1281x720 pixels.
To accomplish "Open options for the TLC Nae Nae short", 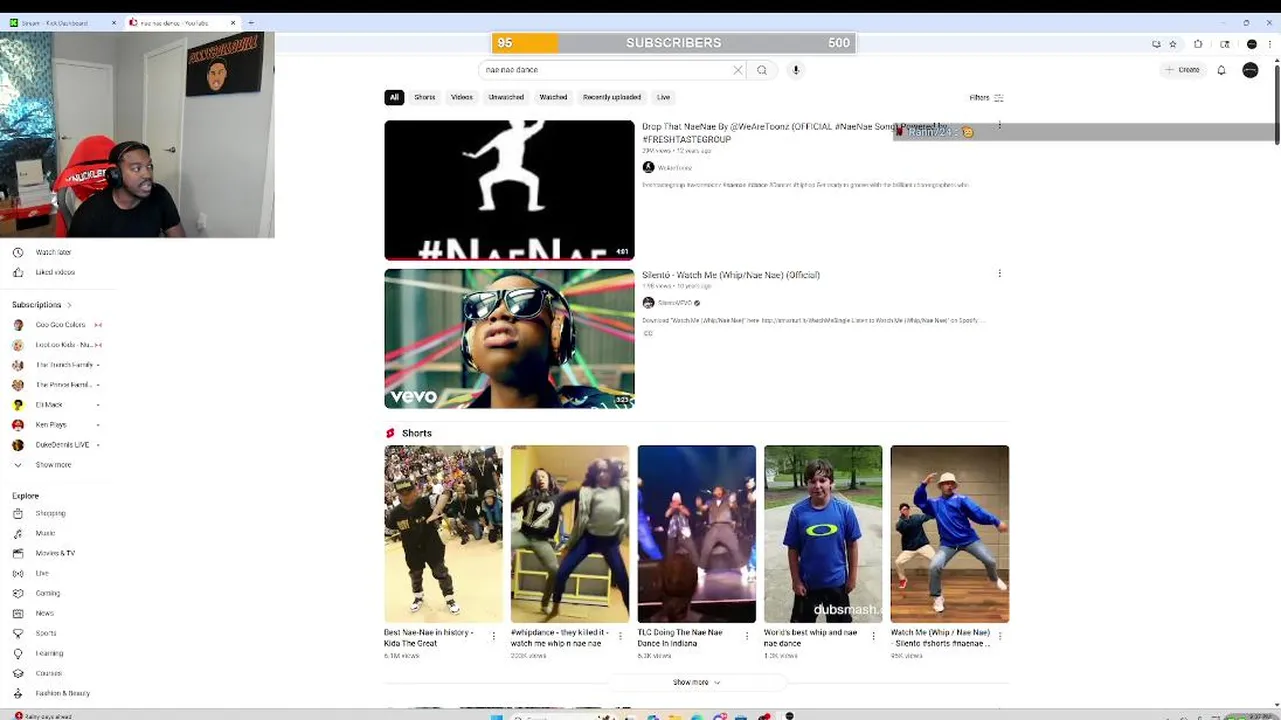I will (746, 636).
